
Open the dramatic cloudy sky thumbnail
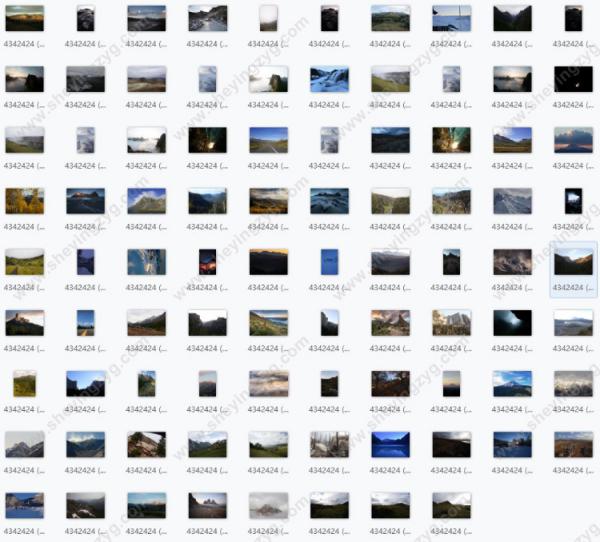268,383
